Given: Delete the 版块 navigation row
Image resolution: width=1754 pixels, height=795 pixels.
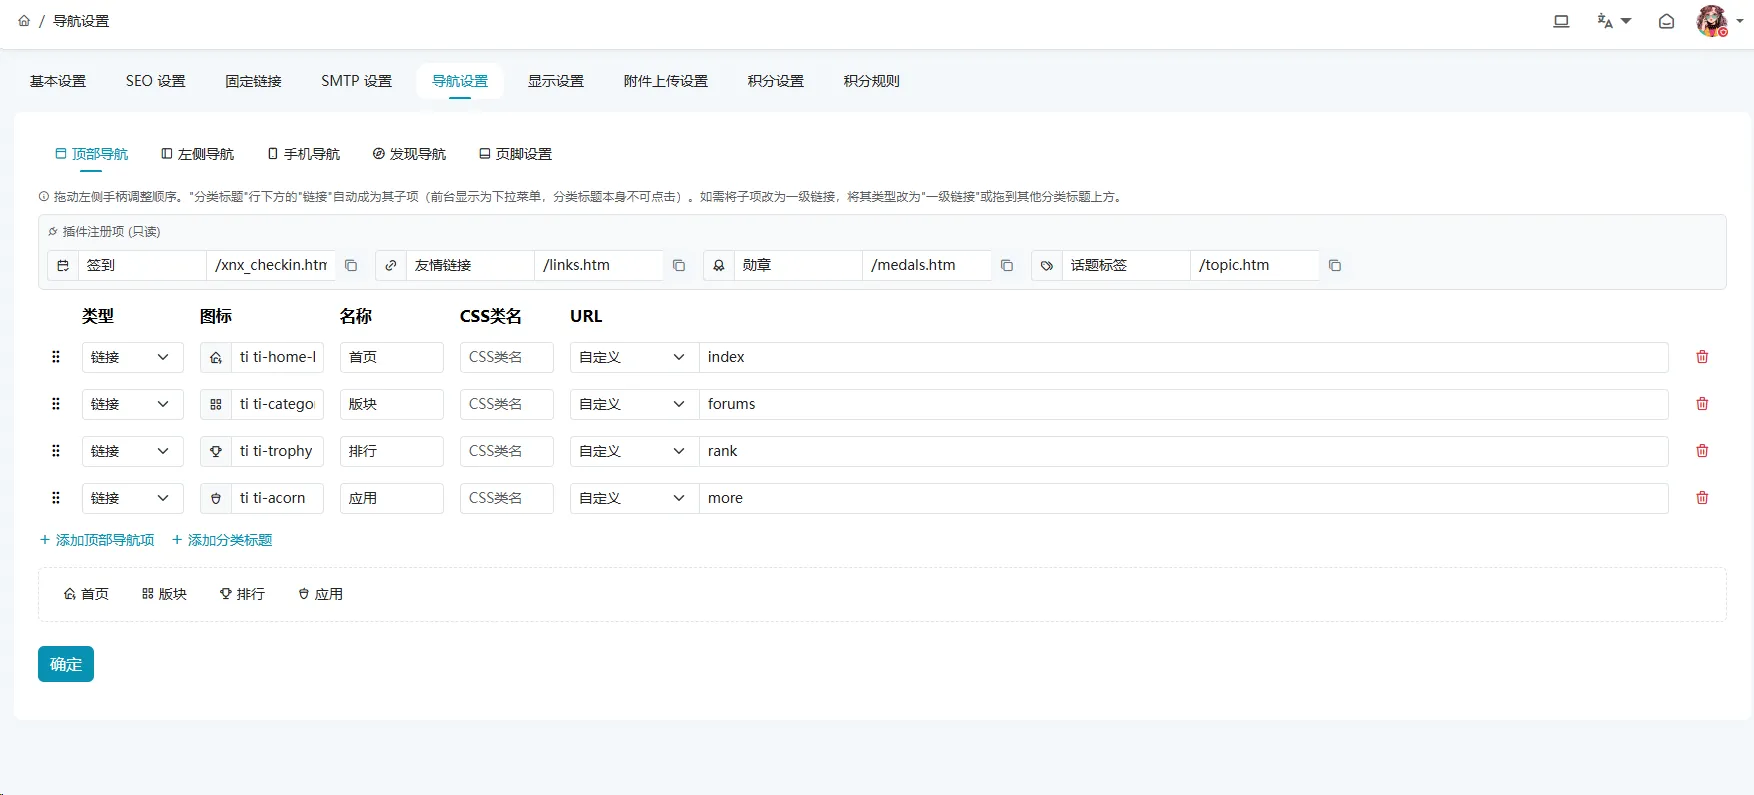Looking at the screenshot, I should [x=1702, y=404].
